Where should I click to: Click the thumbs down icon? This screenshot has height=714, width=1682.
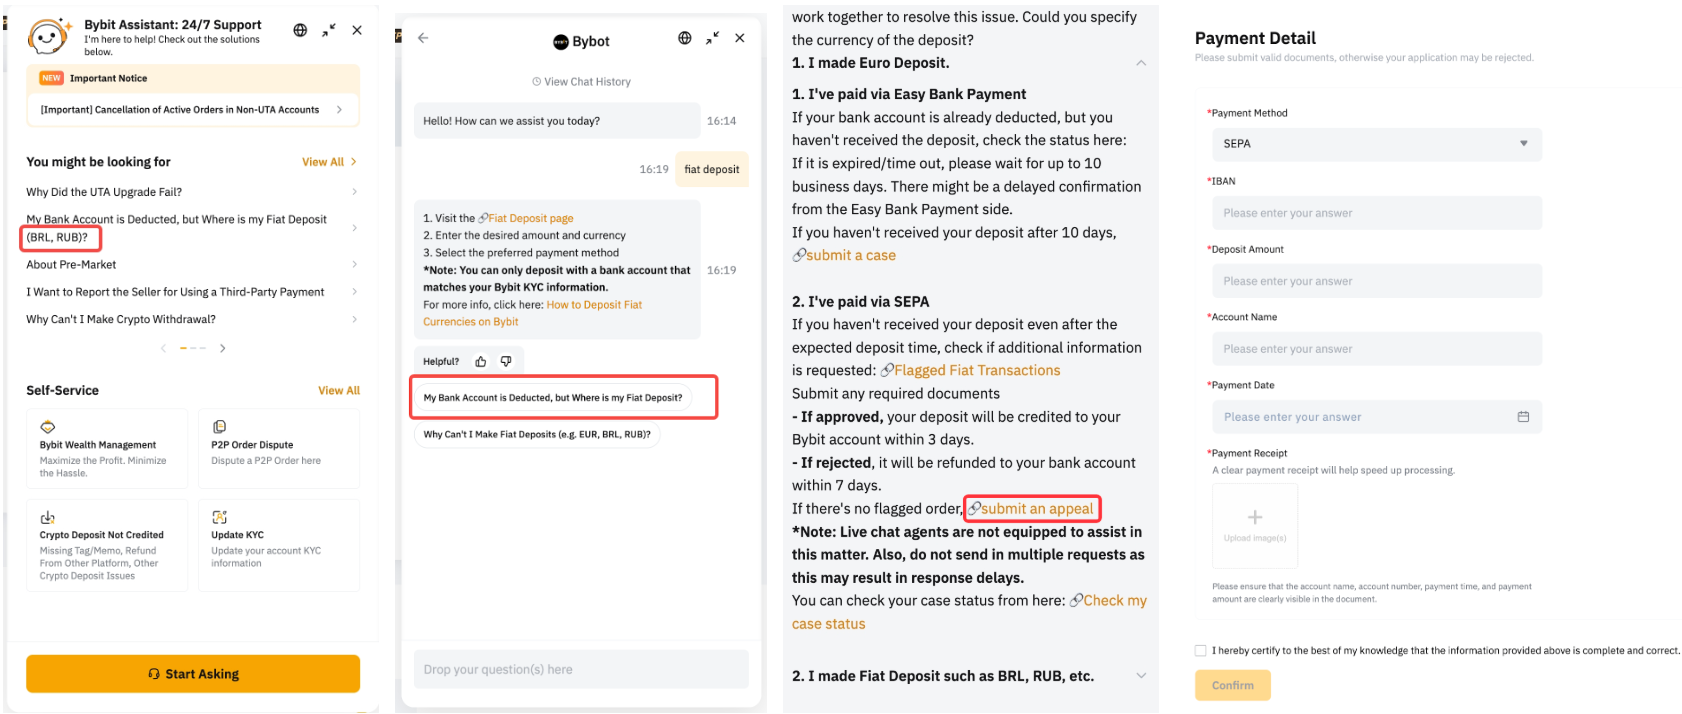tap(506, 361)
